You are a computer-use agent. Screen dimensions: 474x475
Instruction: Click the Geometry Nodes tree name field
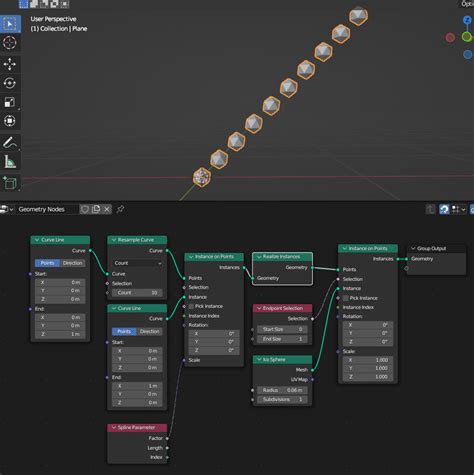[47, 209]
